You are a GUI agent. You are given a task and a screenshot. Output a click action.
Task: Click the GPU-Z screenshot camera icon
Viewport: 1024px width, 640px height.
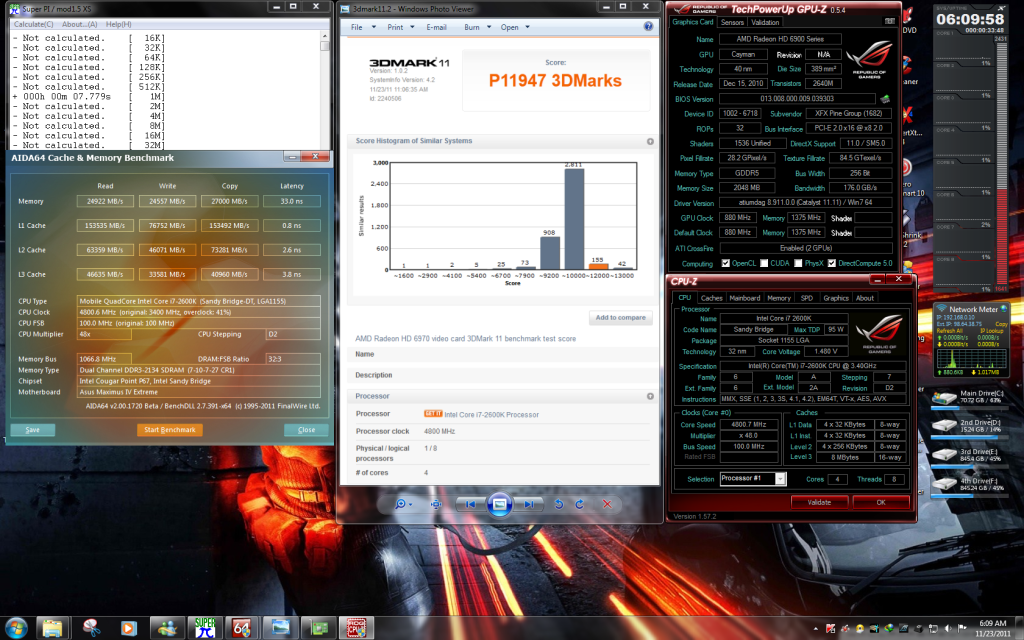(x=889, y=22)
